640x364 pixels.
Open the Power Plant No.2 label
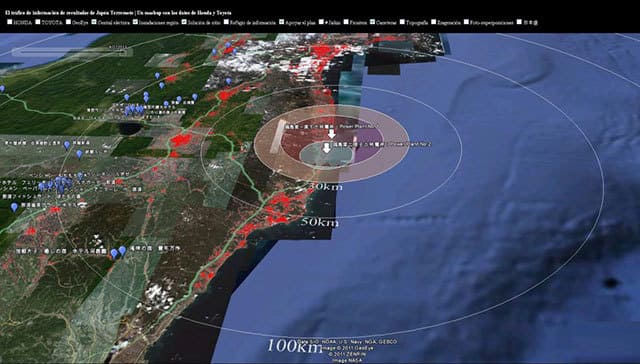pos(383,144)
